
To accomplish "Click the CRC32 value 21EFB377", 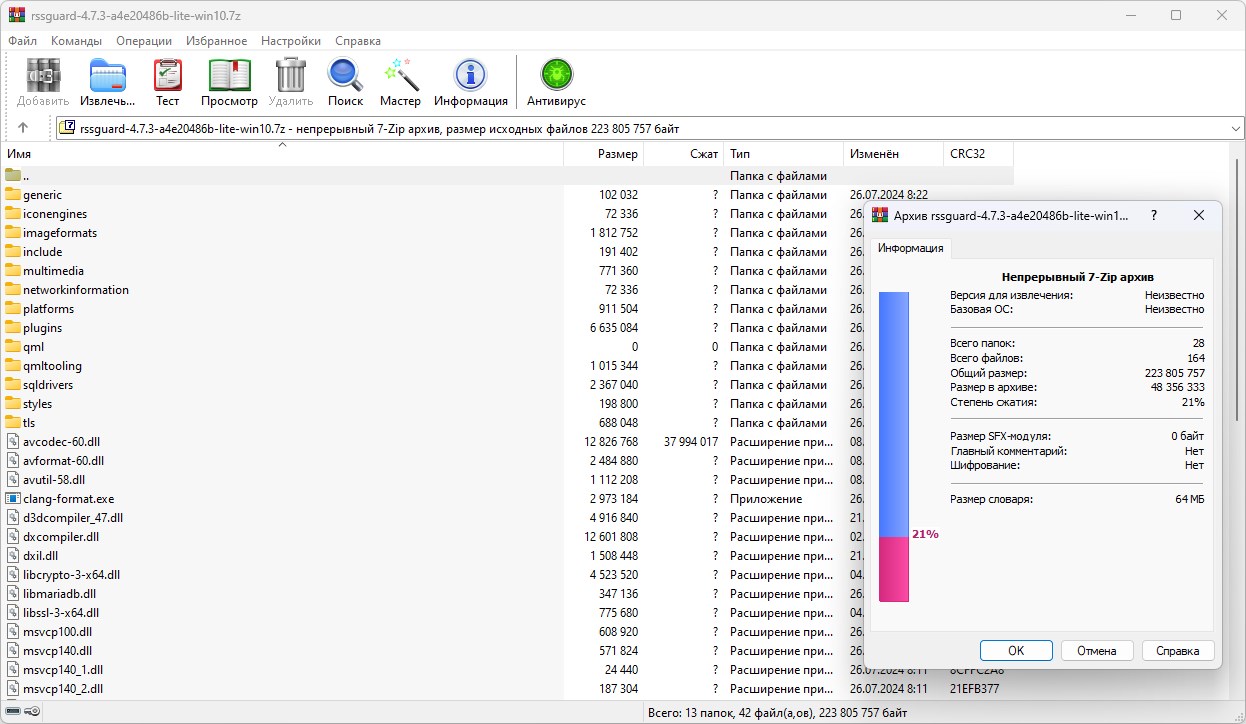I will click(x=975, y=689).
